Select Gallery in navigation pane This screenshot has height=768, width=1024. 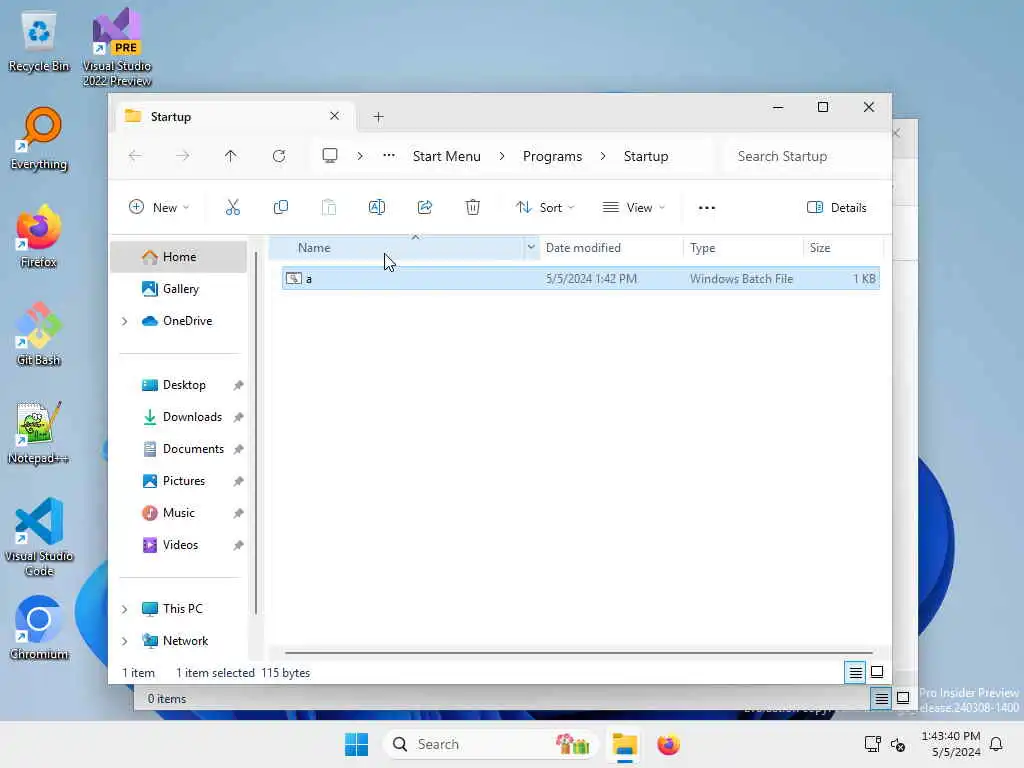[179, 289]
